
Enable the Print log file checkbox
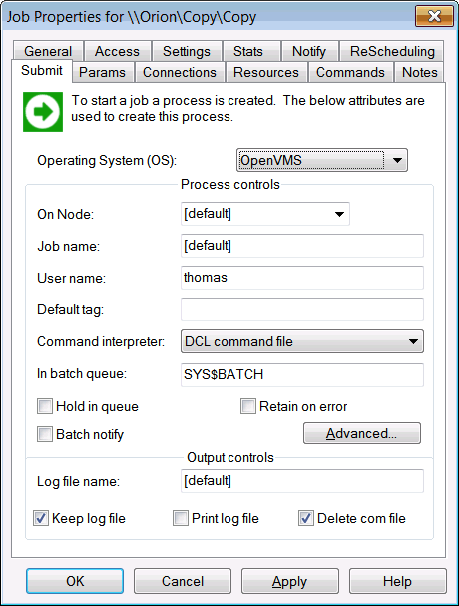pos(181,518)
